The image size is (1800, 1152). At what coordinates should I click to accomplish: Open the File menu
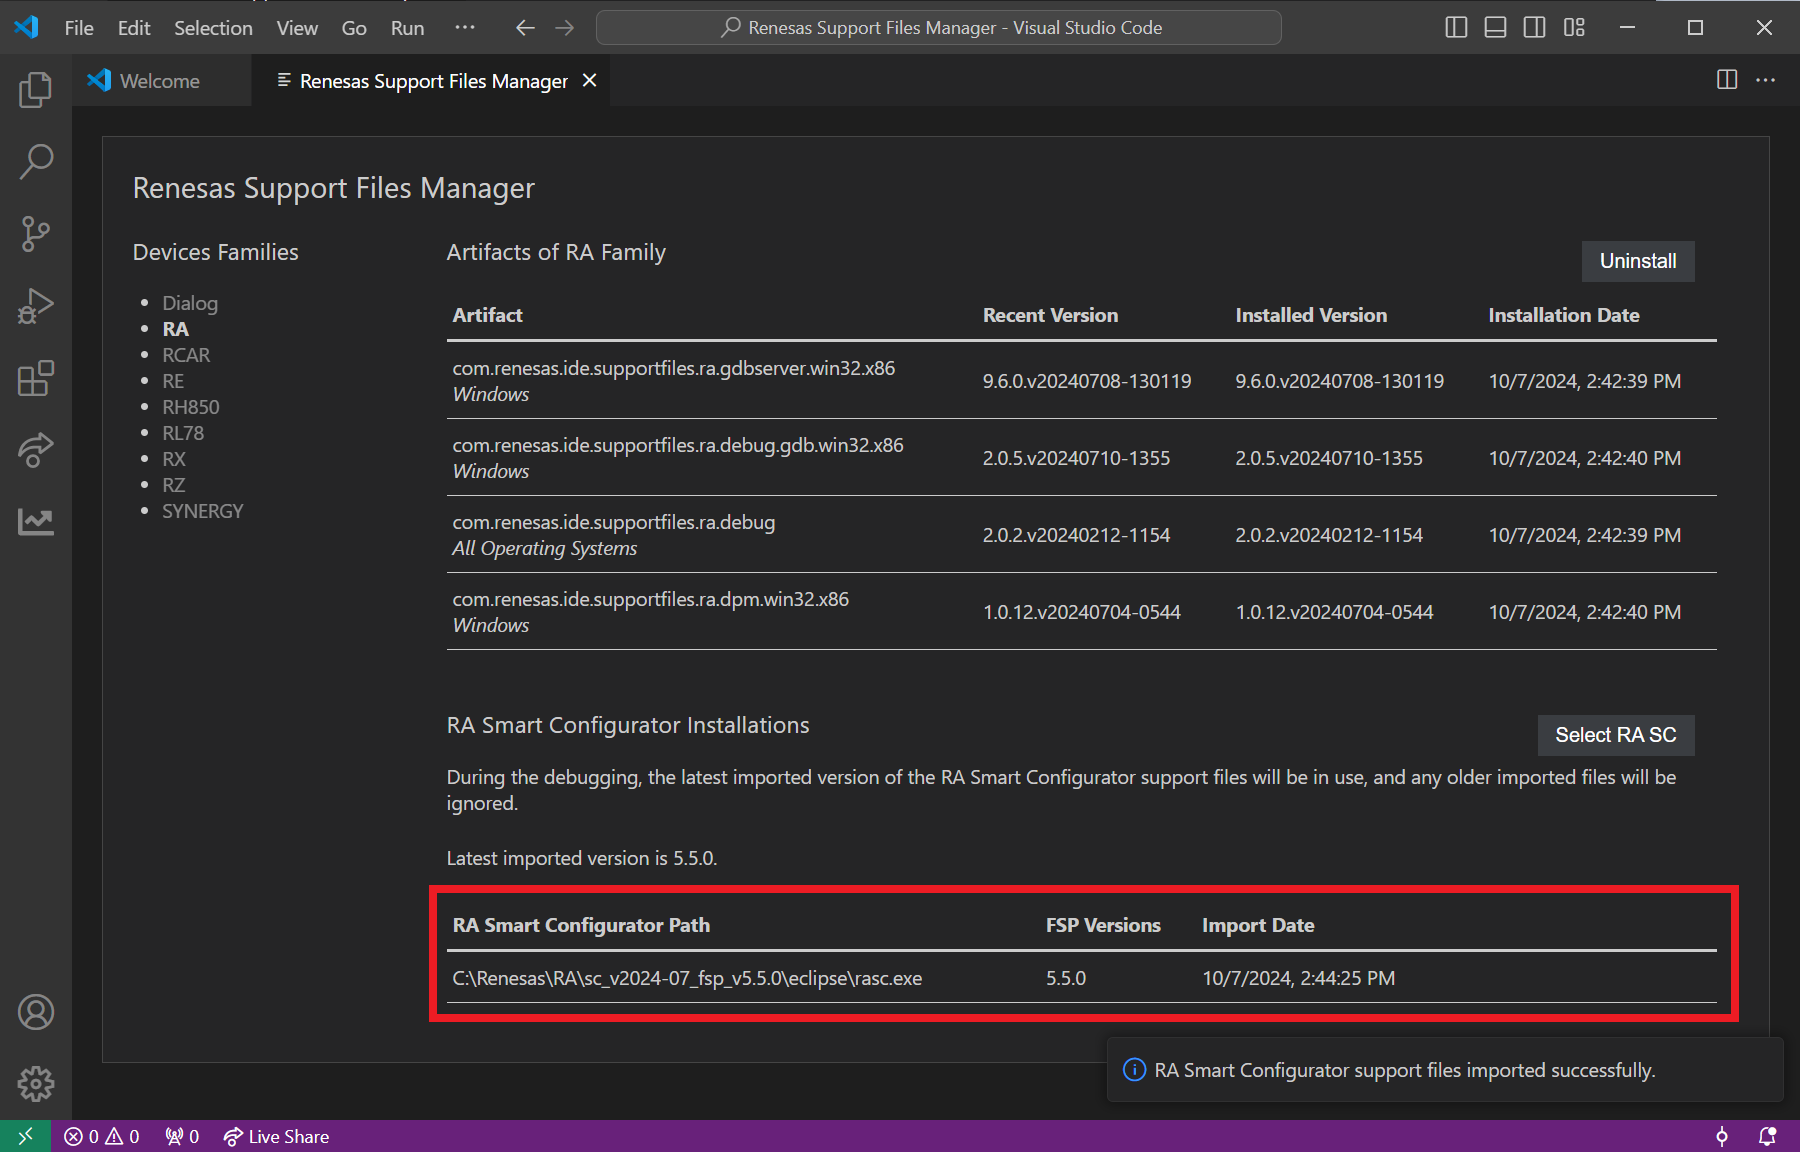pos(79,28)
